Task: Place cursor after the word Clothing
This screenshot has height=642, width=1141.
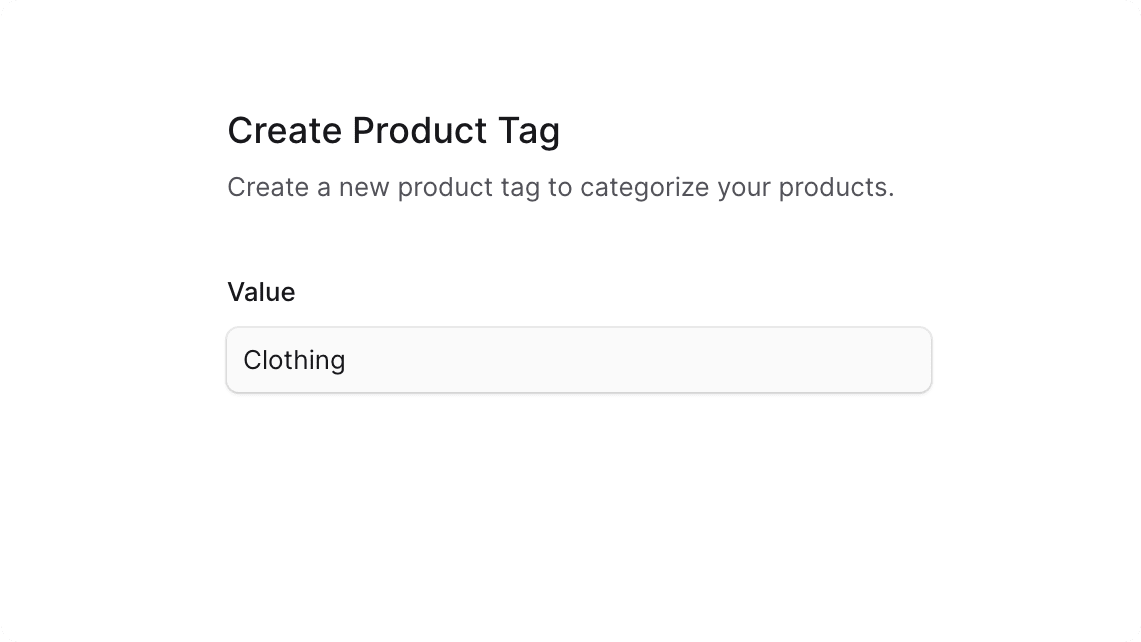Action: [x=348, y=360]
